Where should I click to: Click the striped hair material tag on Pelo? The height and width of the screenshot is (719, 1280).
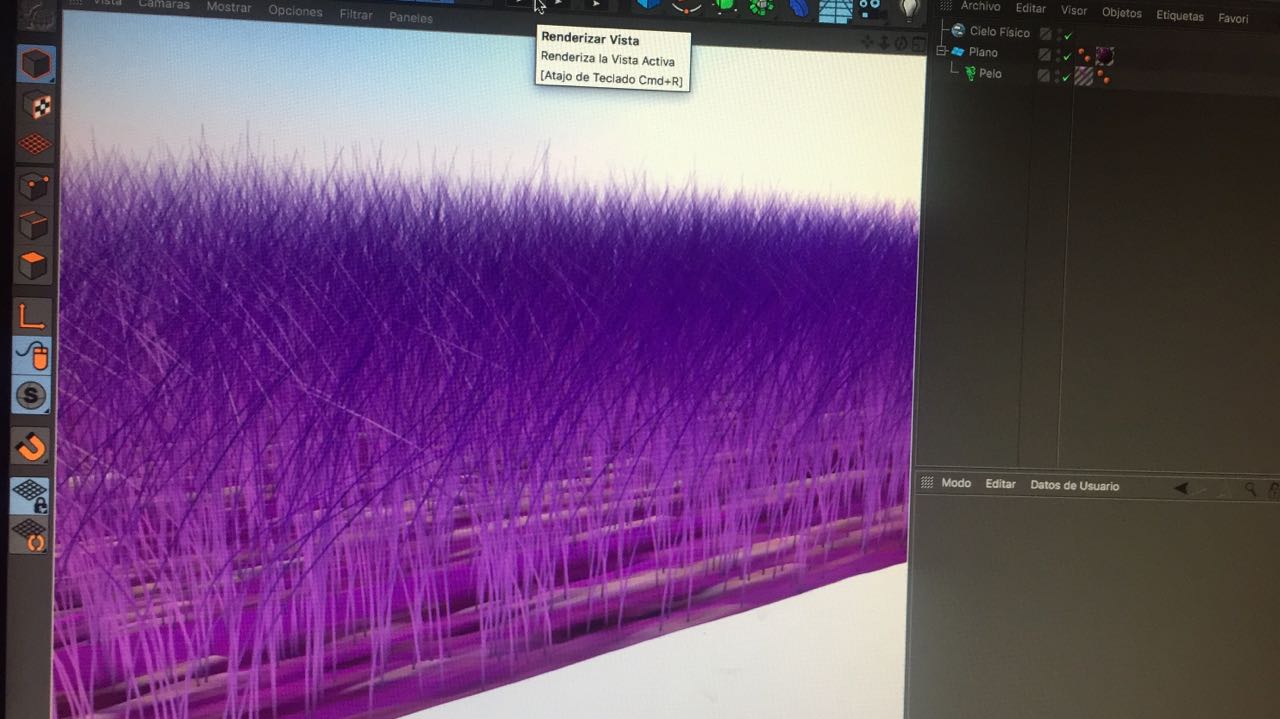click(x=1083, y=76)
